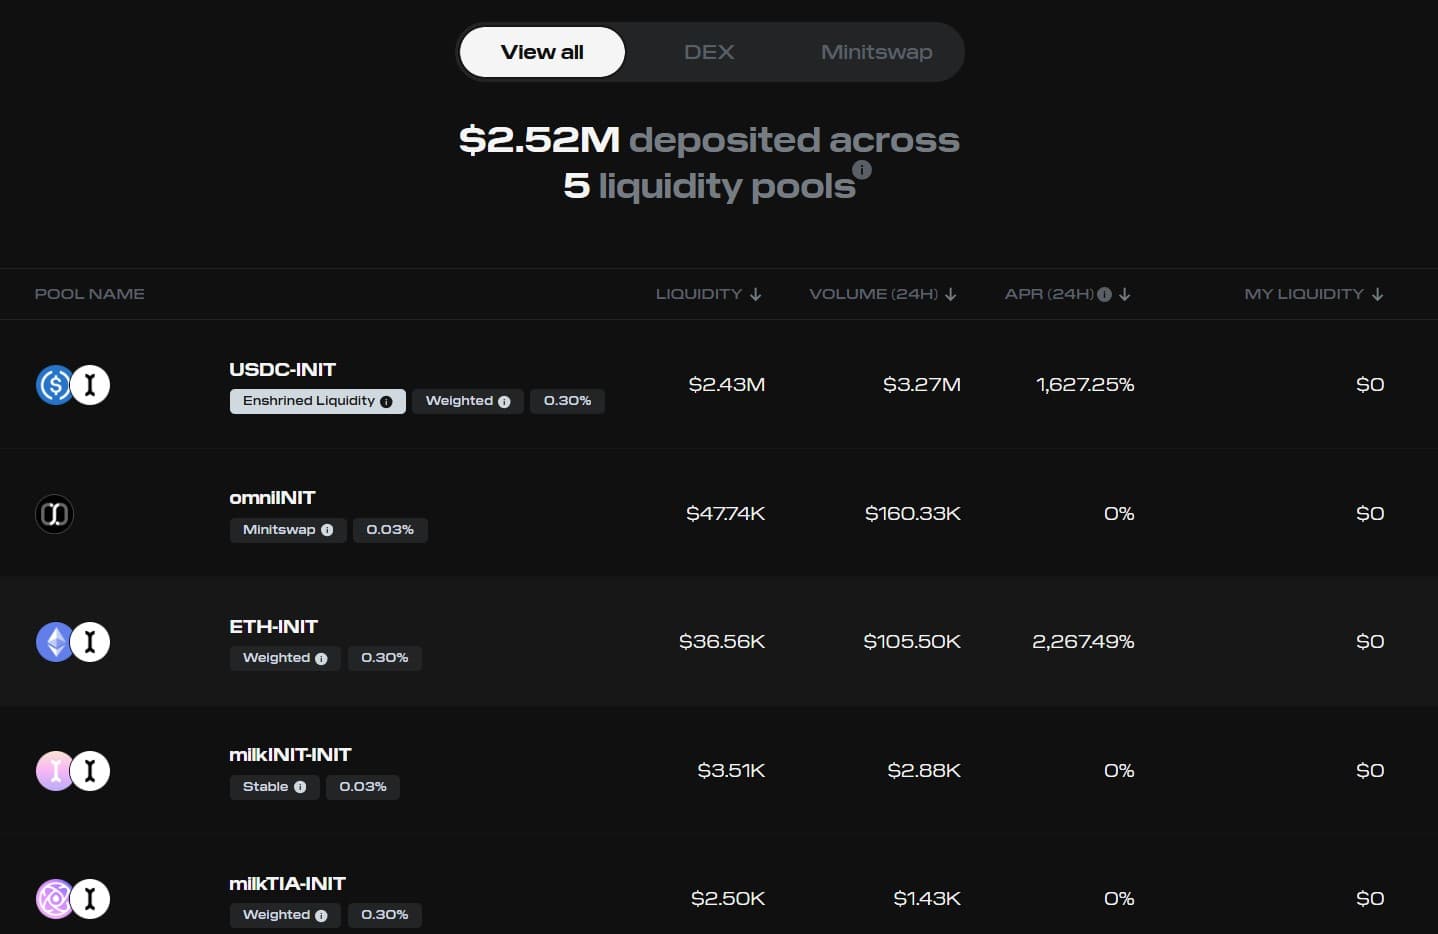Screen dimensions: 1438x934
Task: Sort pools by Volume (24H) column
Action: pyautogui.click(x=882, y=294)
